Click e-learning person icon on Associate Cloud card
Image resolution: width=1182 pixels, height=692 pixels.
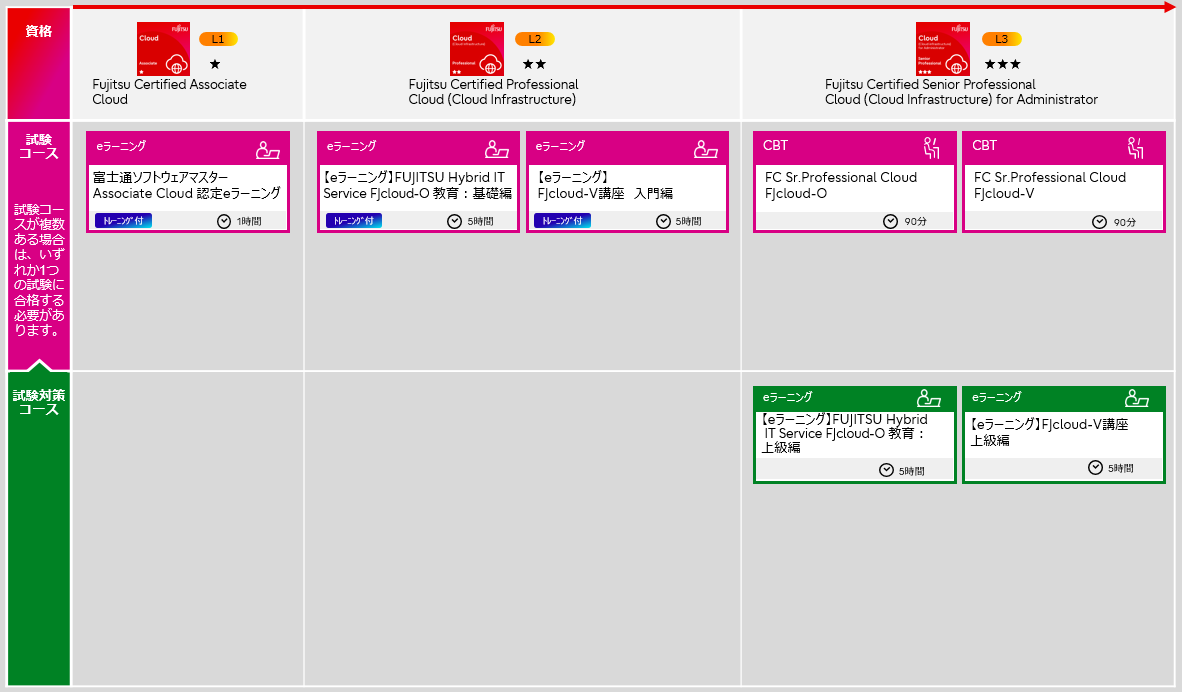click(268, 149)
